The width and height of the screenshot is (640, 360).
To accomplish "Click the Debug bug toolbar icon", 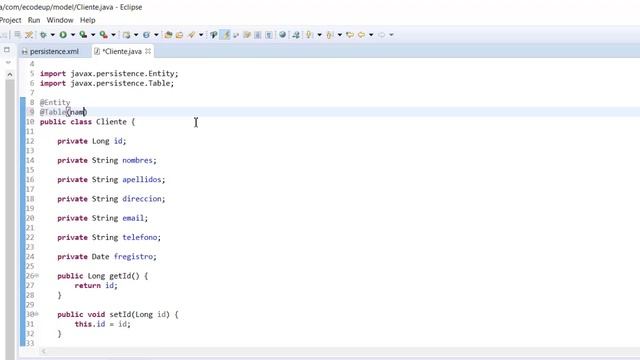I will (x=43, y=35).
